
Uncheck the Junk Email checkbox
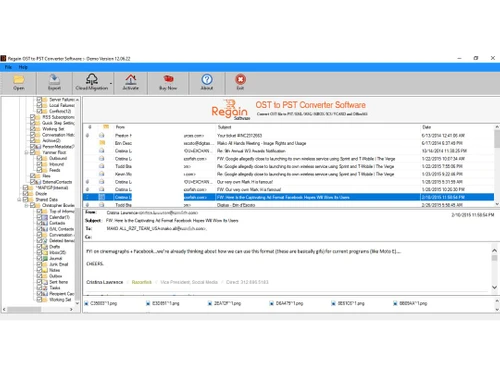point(39,264)
